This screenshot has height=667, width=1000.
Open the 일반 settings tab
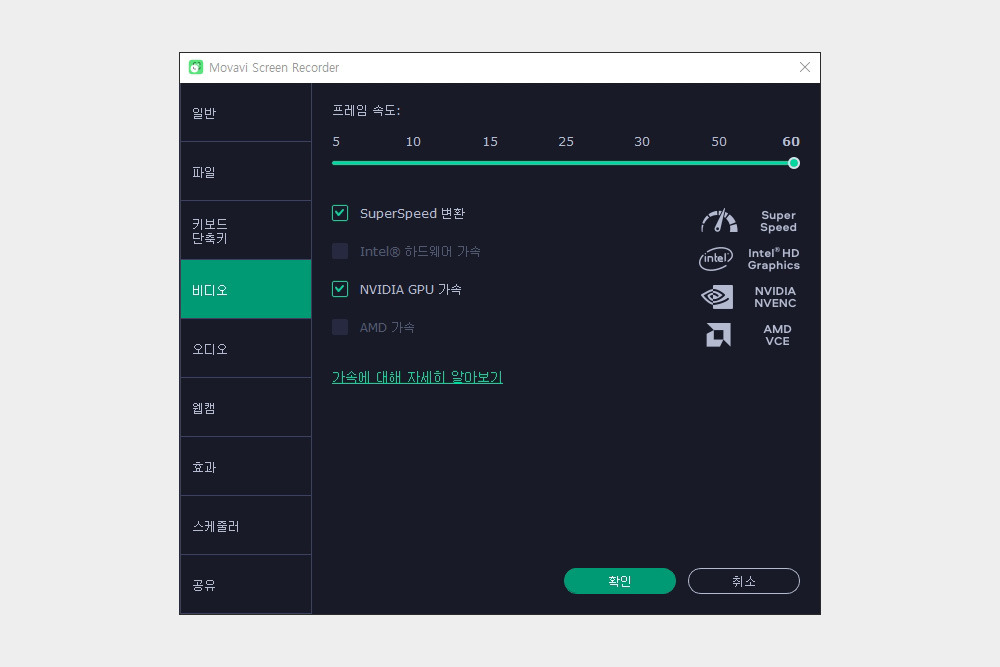[246, 113]
